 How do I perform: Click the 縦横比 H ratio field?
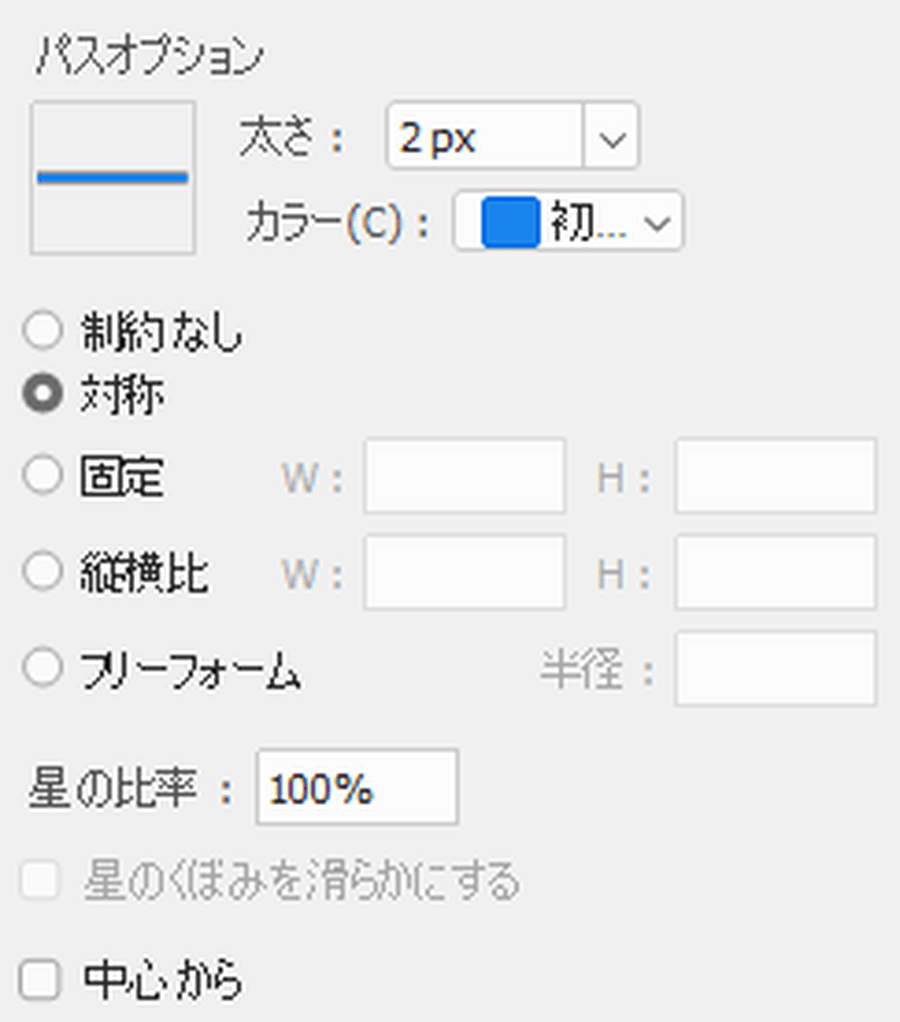776,572
